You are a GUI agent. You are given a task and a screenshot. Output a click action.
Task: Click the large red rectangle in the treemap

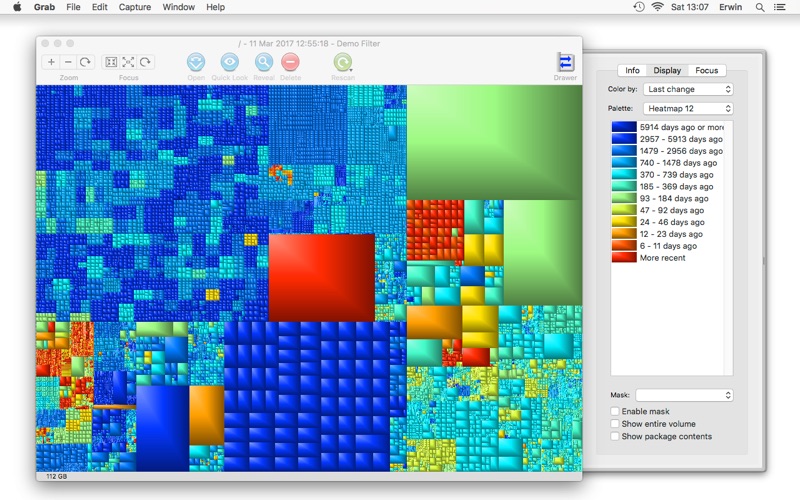321,278
